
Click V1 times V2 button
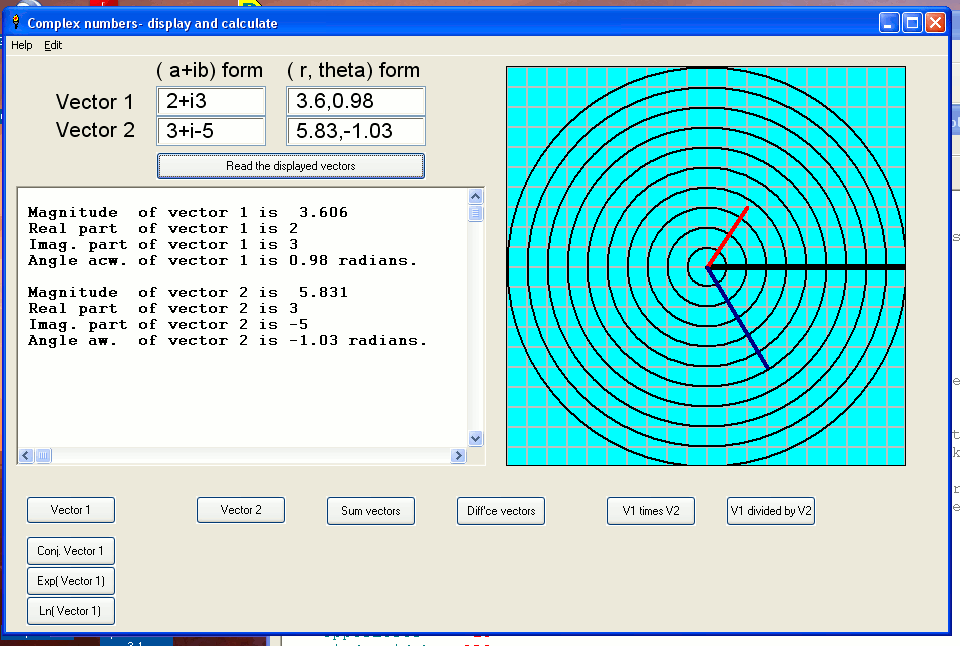point(651,510)
